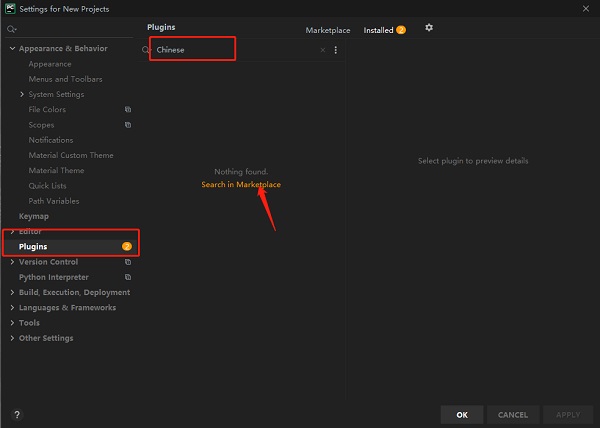Screen dimensions: 600x428
Task: Switch to the Marketplace tab
Action: click(328, 30)
